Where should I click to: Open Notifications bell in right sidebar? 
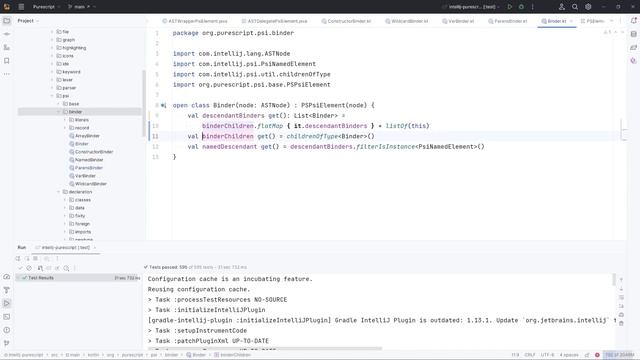tap(633, 20)
